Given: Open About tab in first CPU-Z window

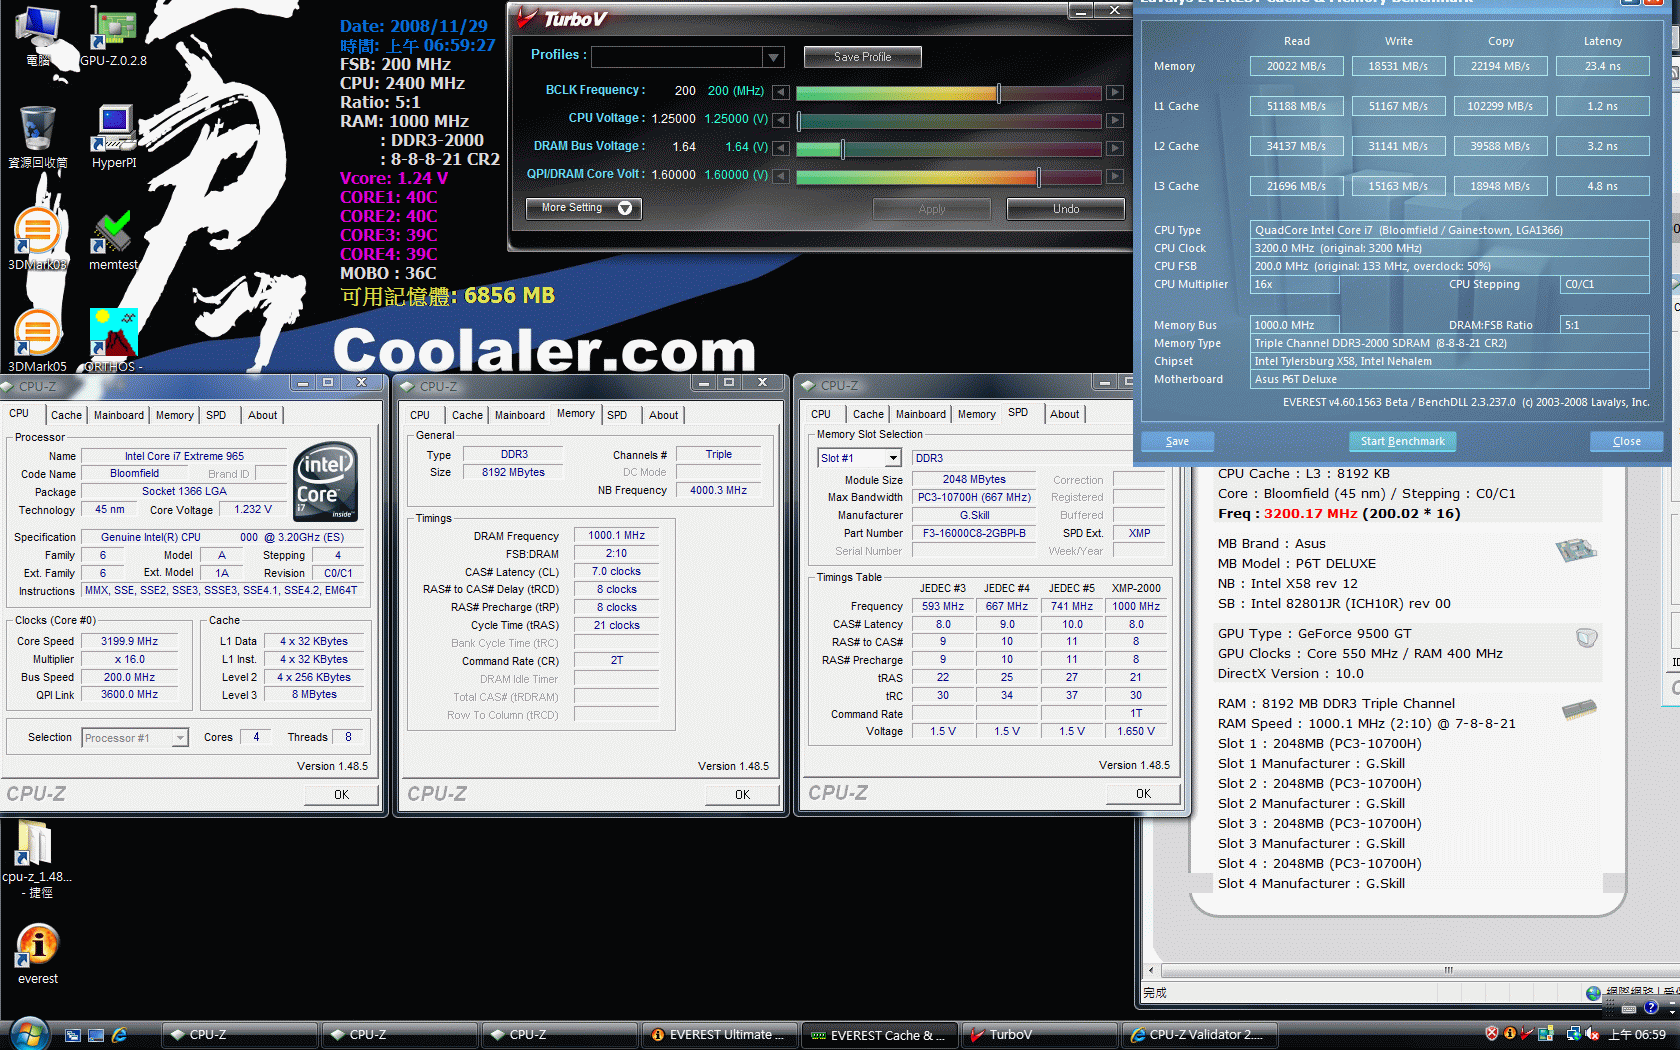Looking at the screenshot, I should (x=263, y=415).
